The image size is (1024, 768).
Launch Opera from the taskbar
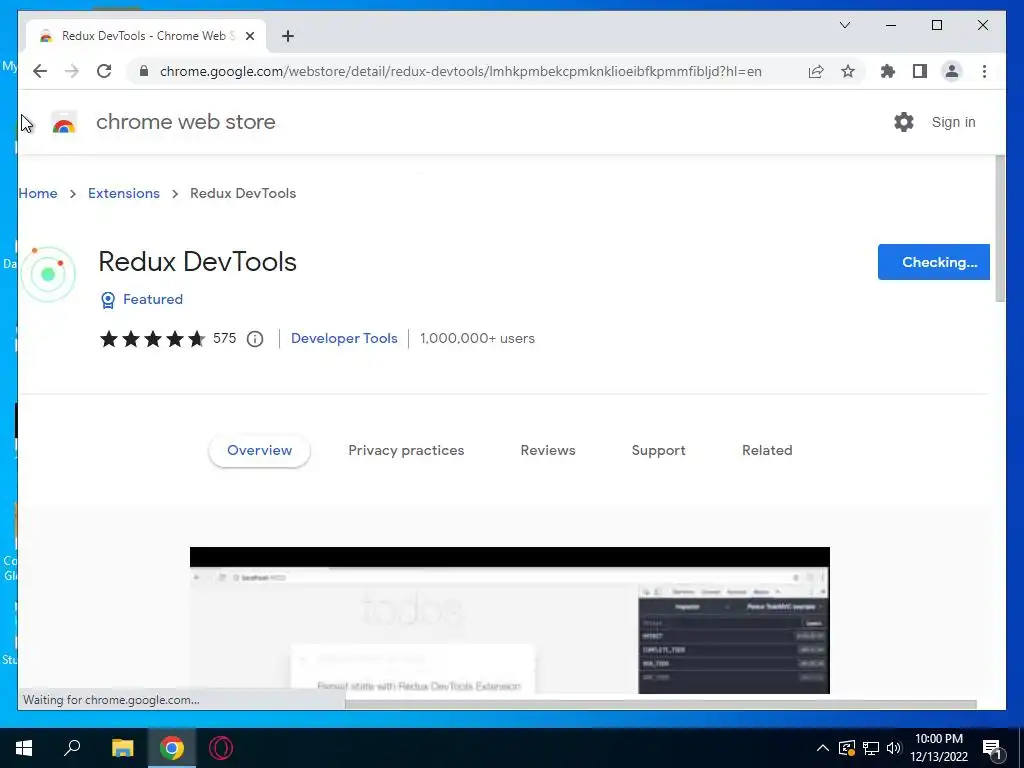[221, 748]
